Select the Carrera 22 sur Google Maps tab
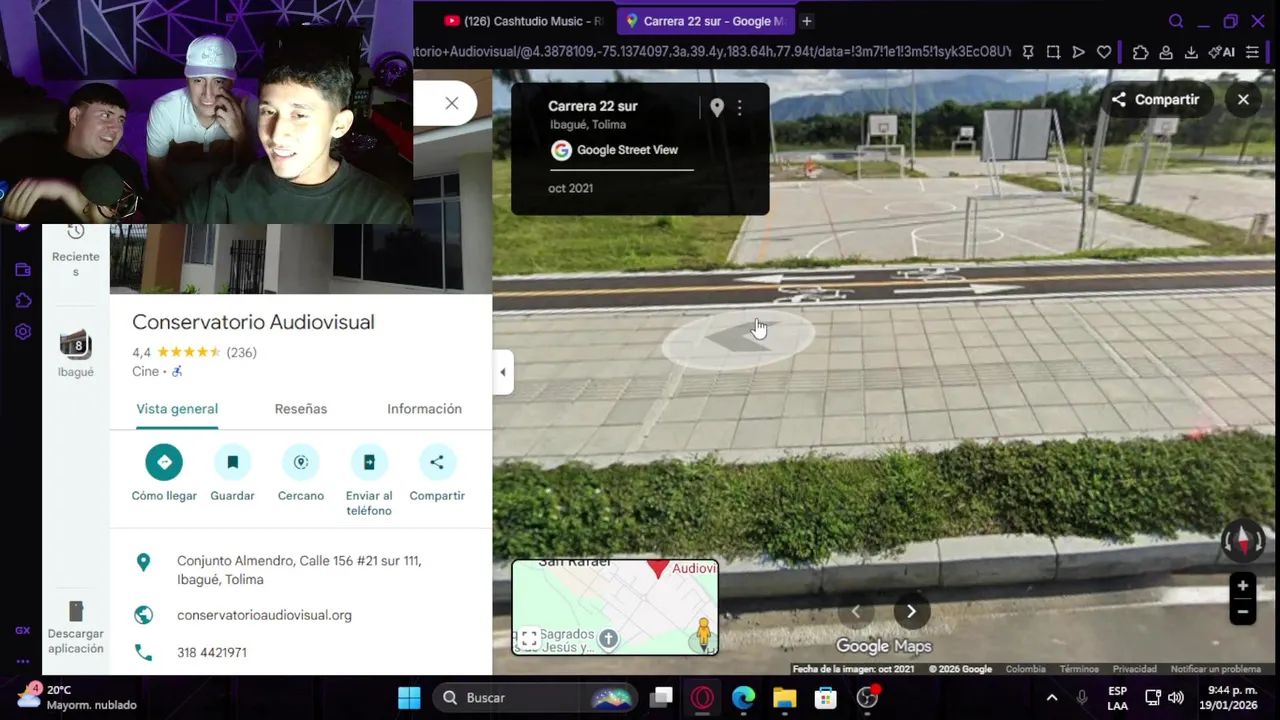Screen dimensions: 1280x720 click(x=706, y=21)
